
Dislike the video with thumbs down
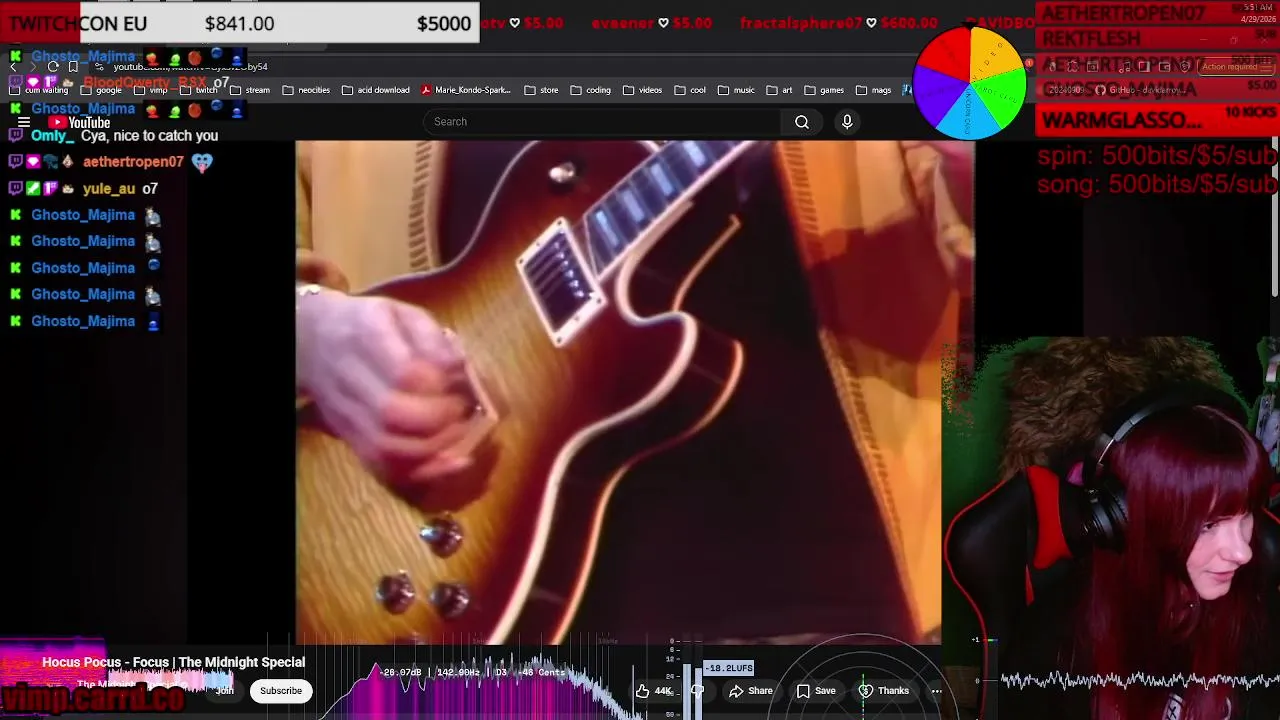pos(698,691)
